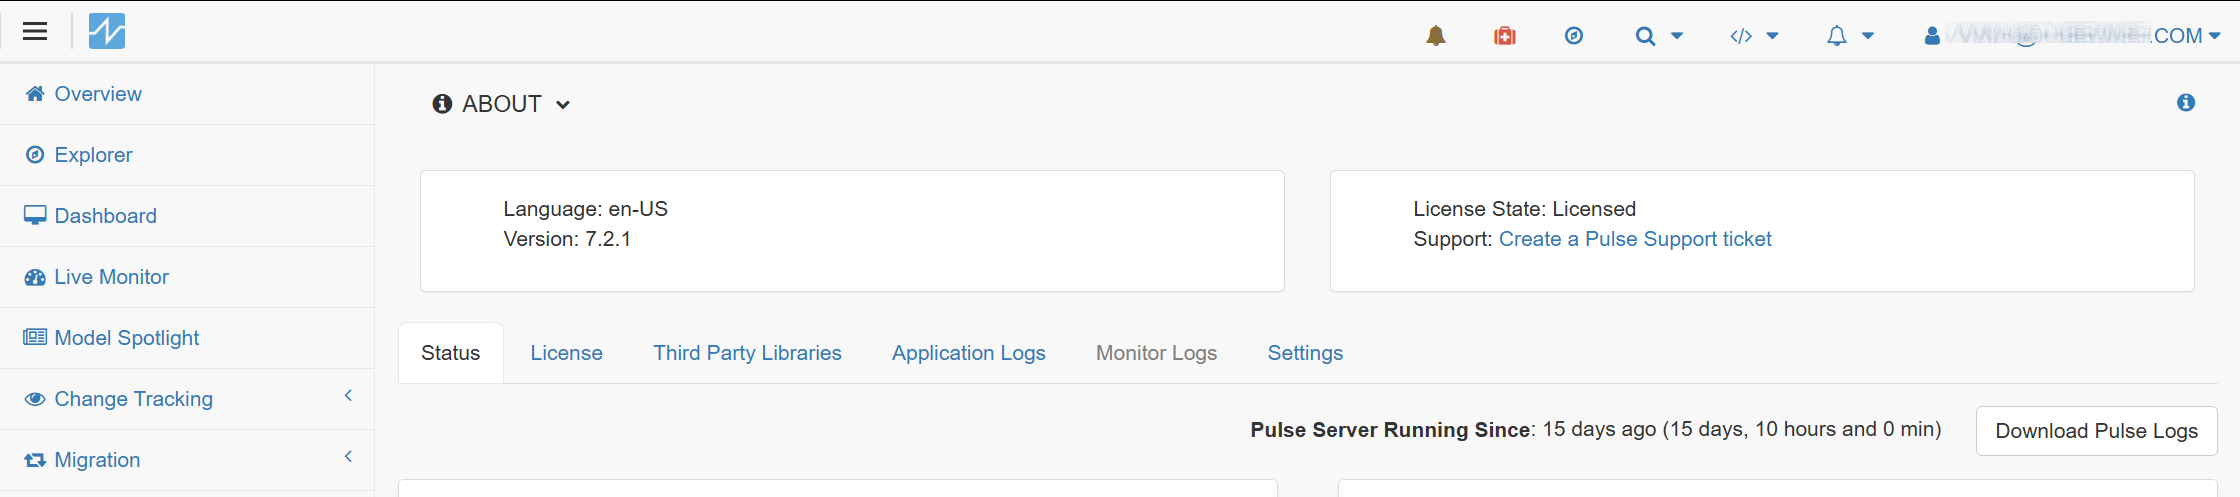This screenshot has width=2240, height=497.
Task: Click the Download Pulse Logs button
Action: (x=2096, y=431)
